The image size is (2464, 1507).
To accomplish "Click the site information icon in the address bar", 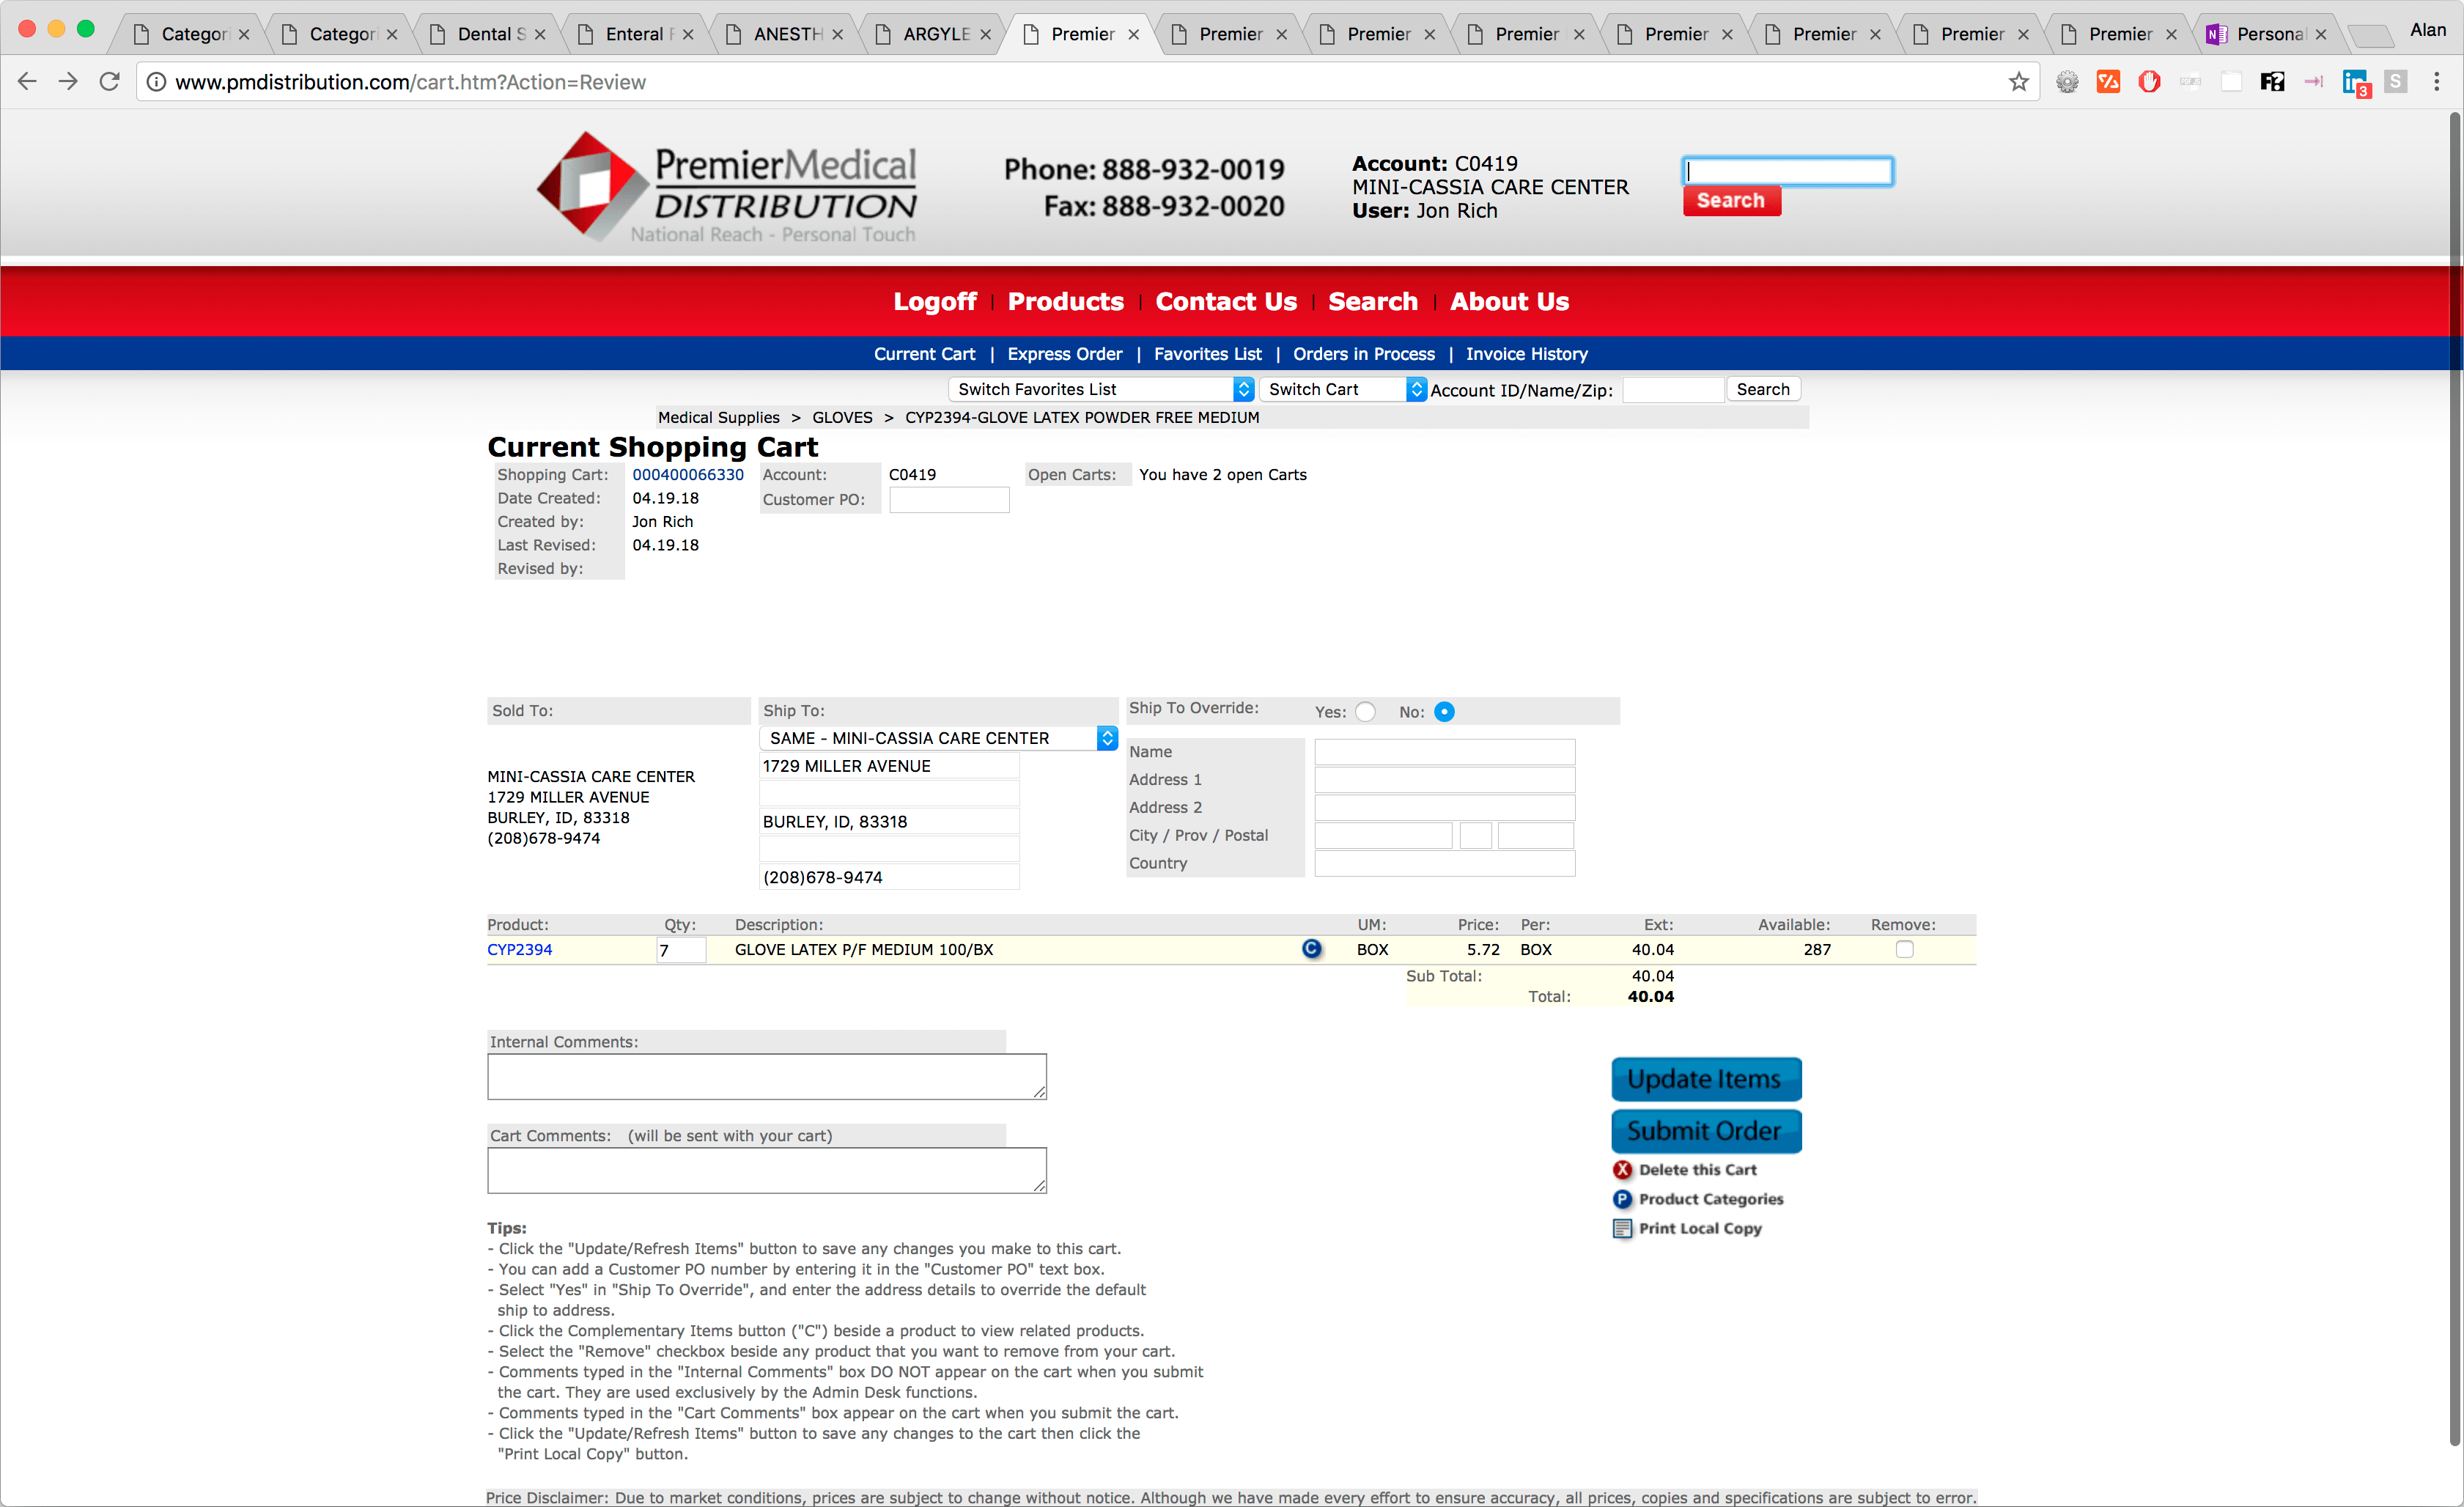I will [156, 82].
